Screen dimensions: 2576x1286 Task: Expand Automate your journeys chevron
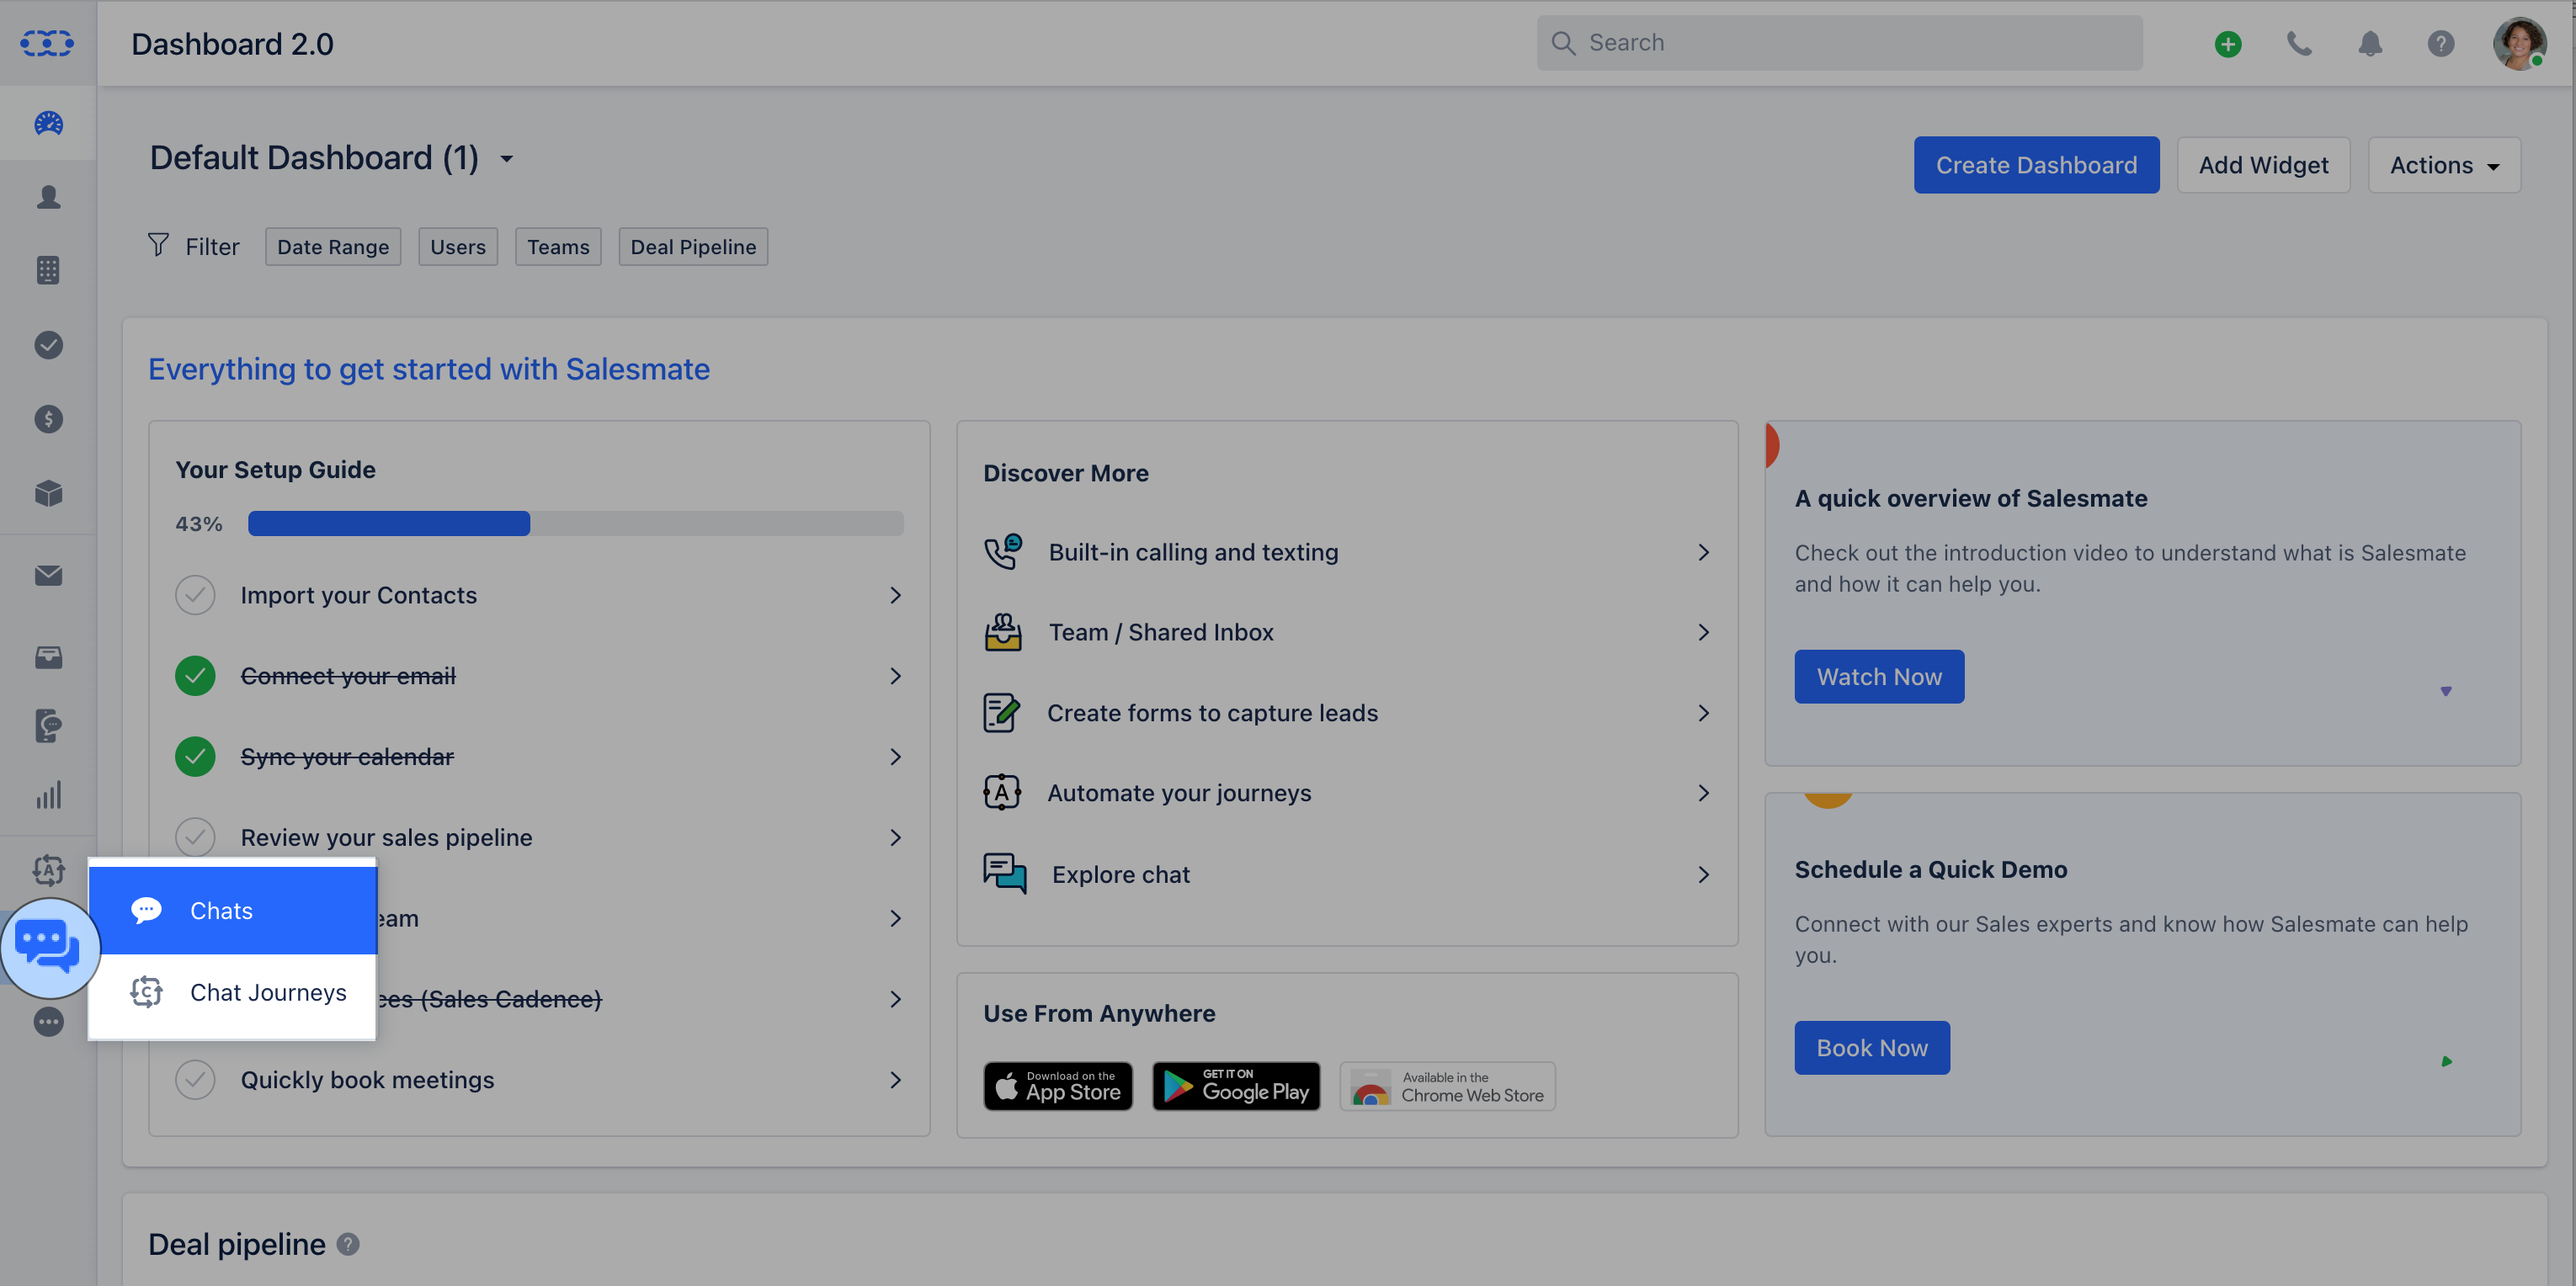coord(1704,793)
